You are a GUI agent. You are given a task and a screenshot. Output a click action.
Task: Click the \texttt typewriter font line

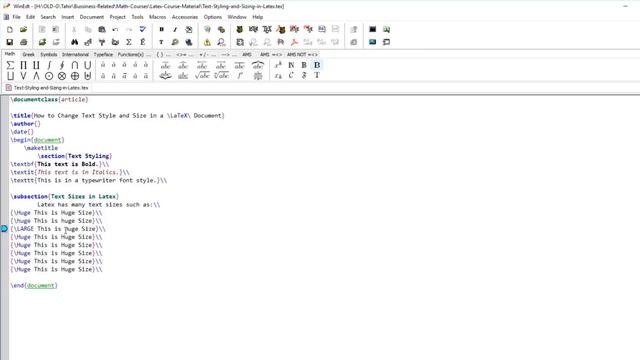(x=89, y=180)
